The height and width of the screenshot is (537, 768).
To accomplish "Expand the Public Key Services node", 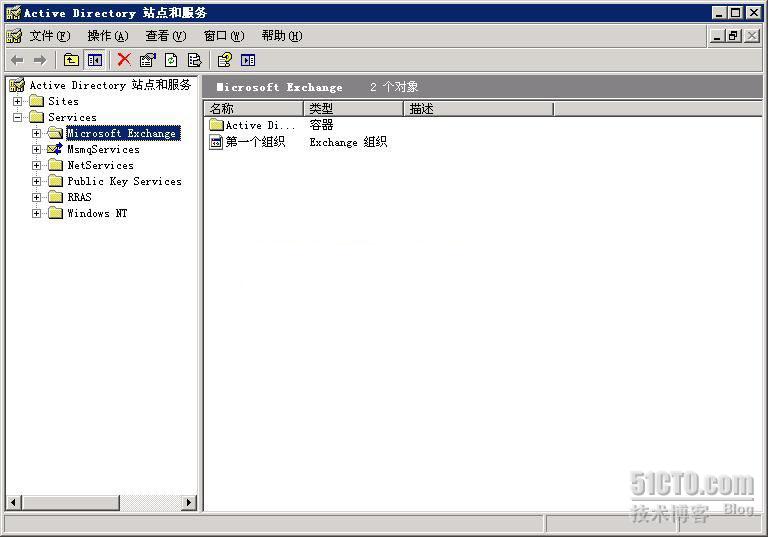I will 37,181.
